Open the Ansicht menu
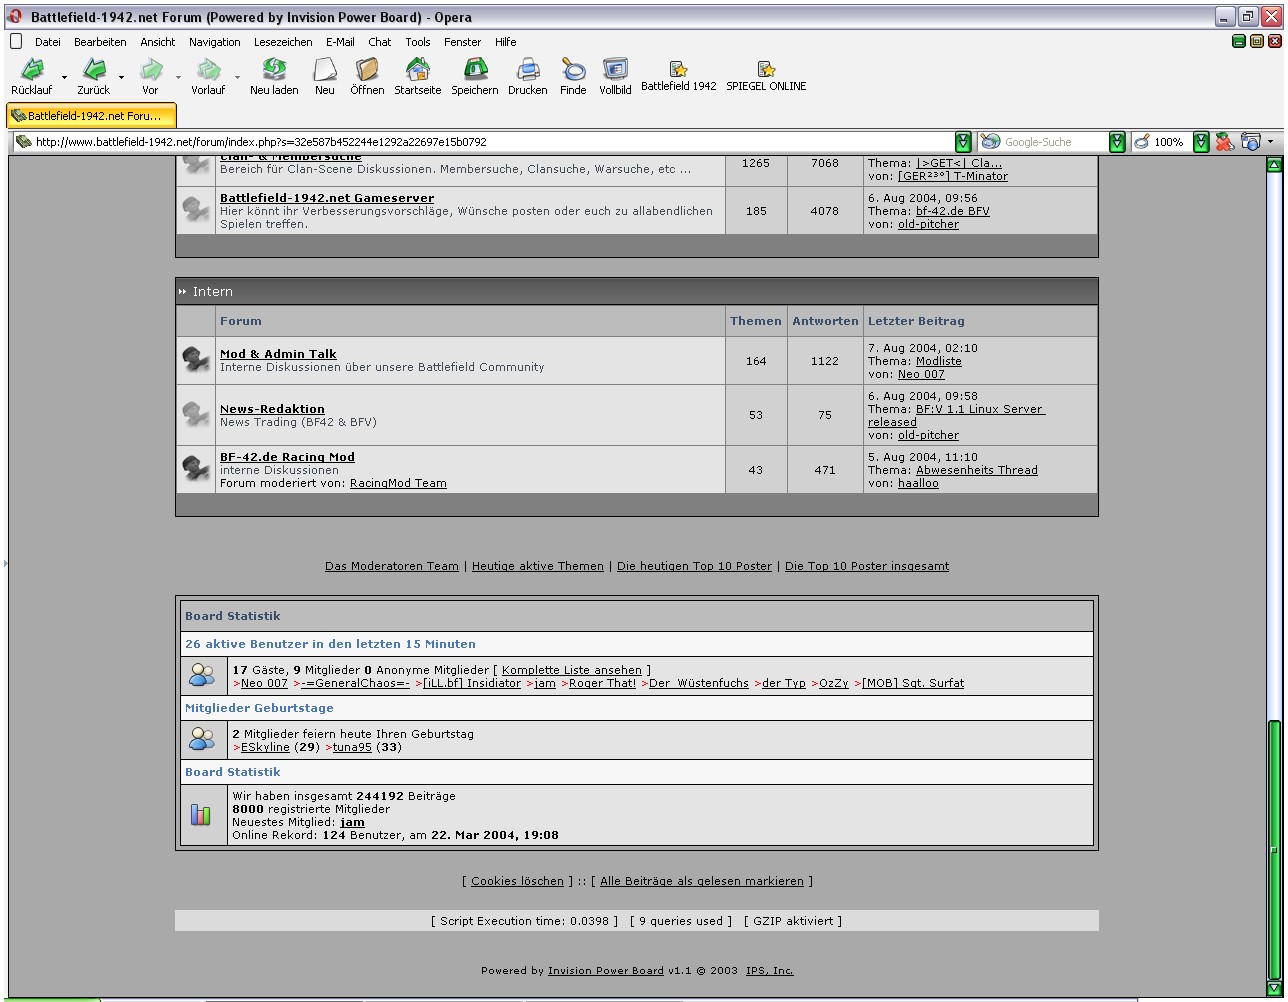Image resolution: width=1288 pixels, height=1002 pixels. (x=158, y=42)
